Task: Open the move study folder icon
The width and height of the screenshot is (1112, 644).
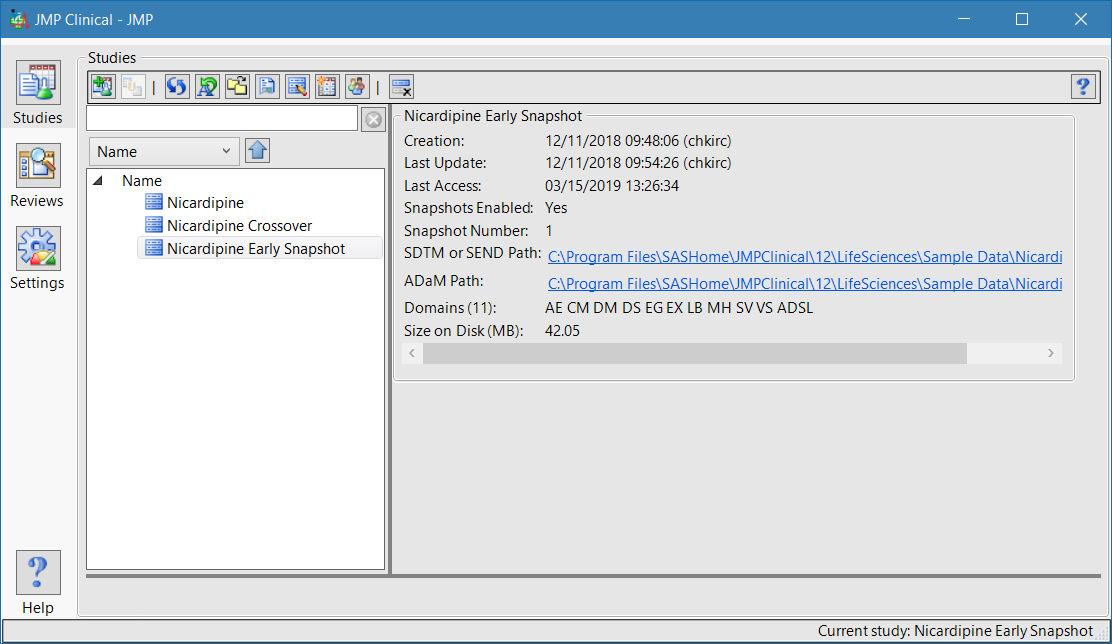Action: (237, 86)
